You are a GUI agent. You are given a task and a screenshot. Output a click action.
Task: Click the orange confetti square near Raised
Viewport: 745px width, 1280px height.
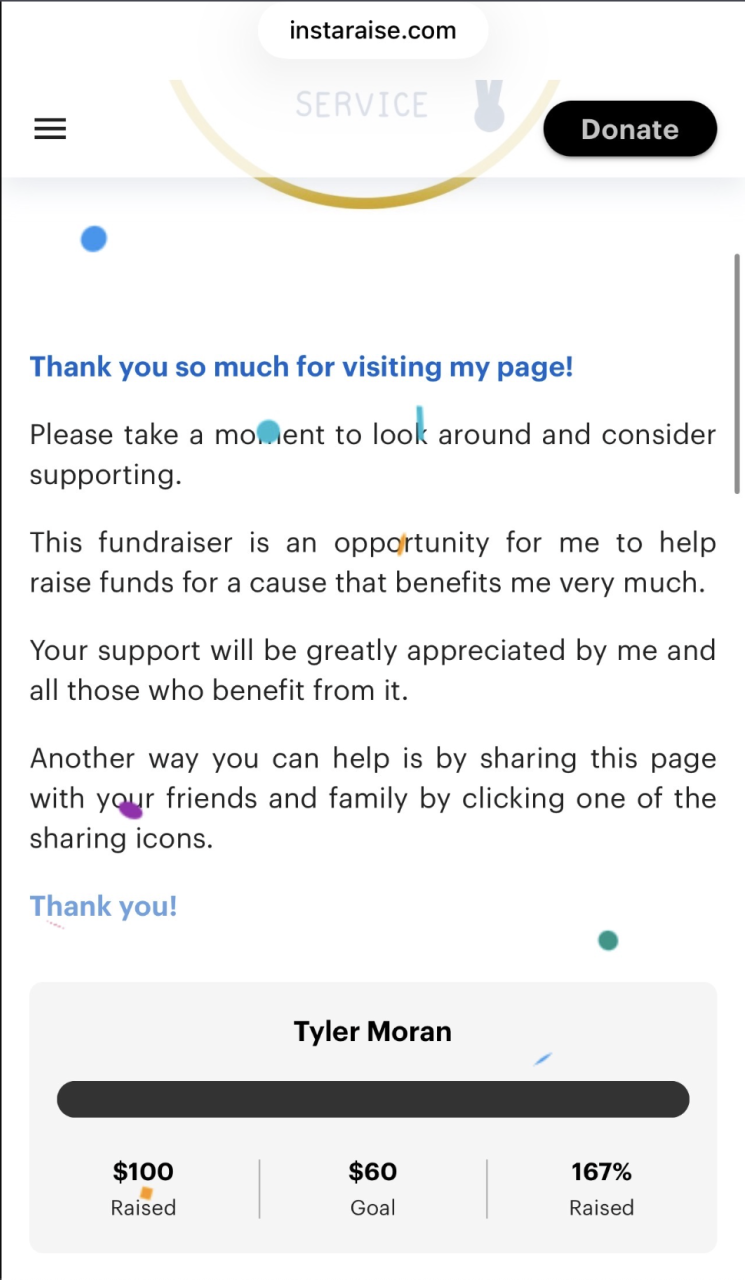pos(146,1193)
